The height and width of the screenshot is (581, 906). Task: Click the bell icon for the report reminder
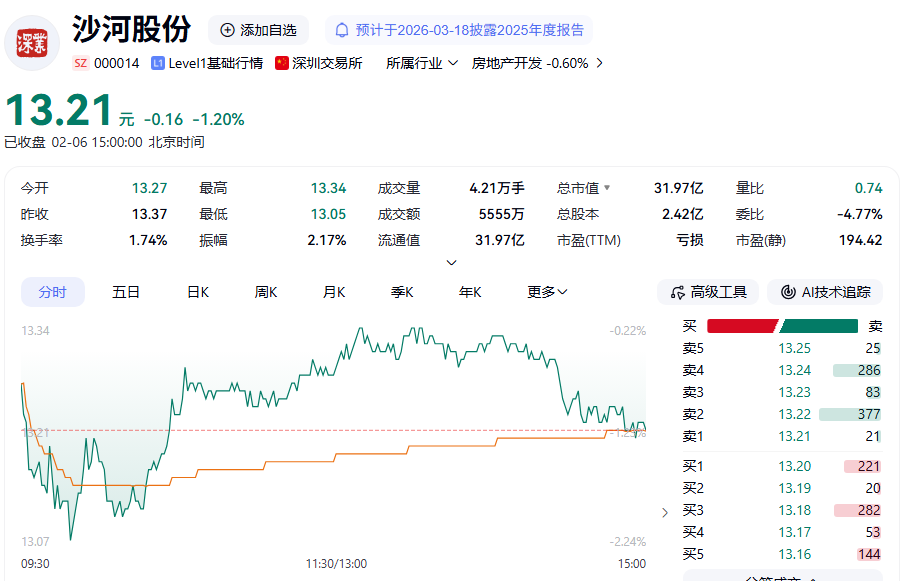[x=343, y=30]
